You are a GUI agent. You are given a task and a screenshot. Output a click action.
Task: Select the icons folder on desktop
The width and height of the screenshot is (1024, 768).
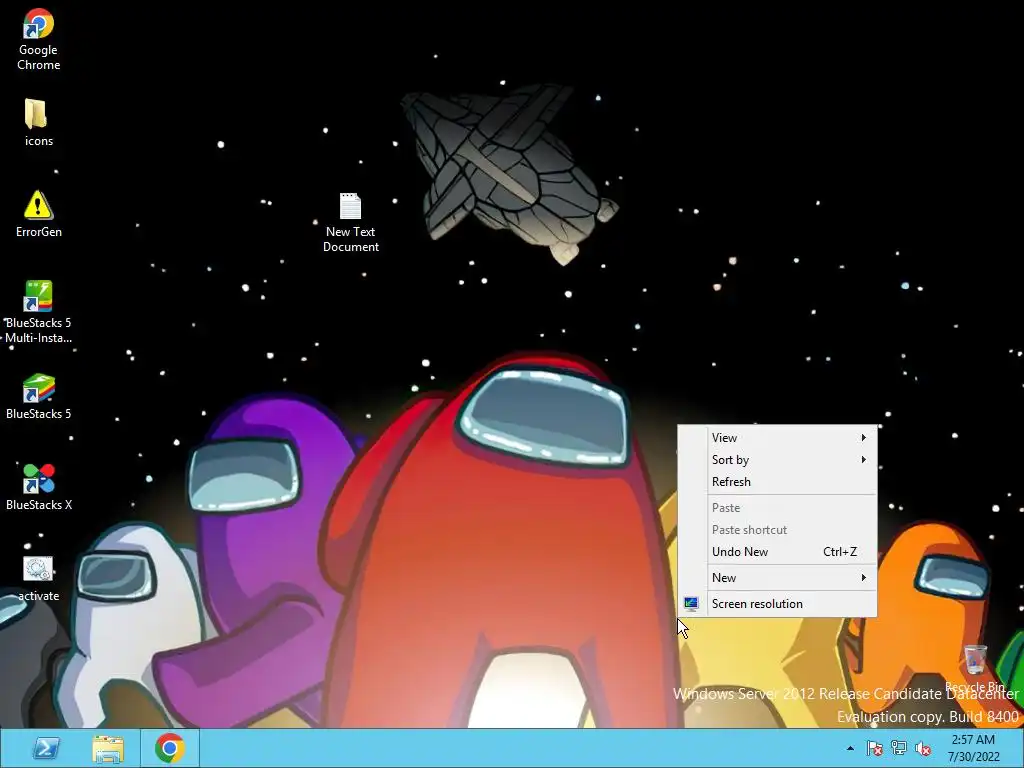(x=39, y=123)
